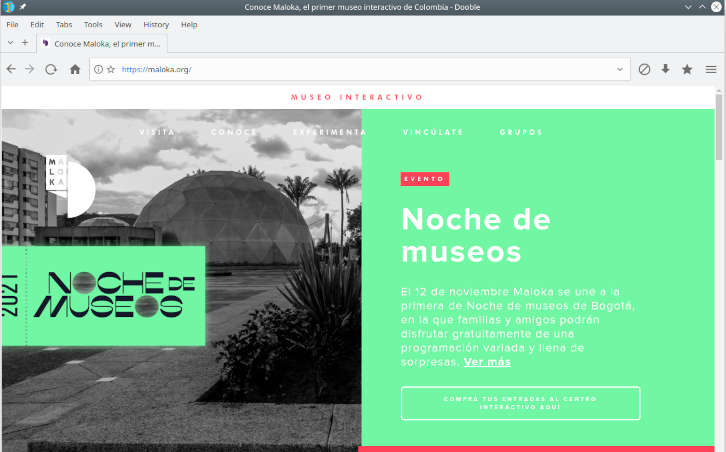Show site information icon in address bar
The width and height of the screenshot is (726, 452).
point(98,69)
